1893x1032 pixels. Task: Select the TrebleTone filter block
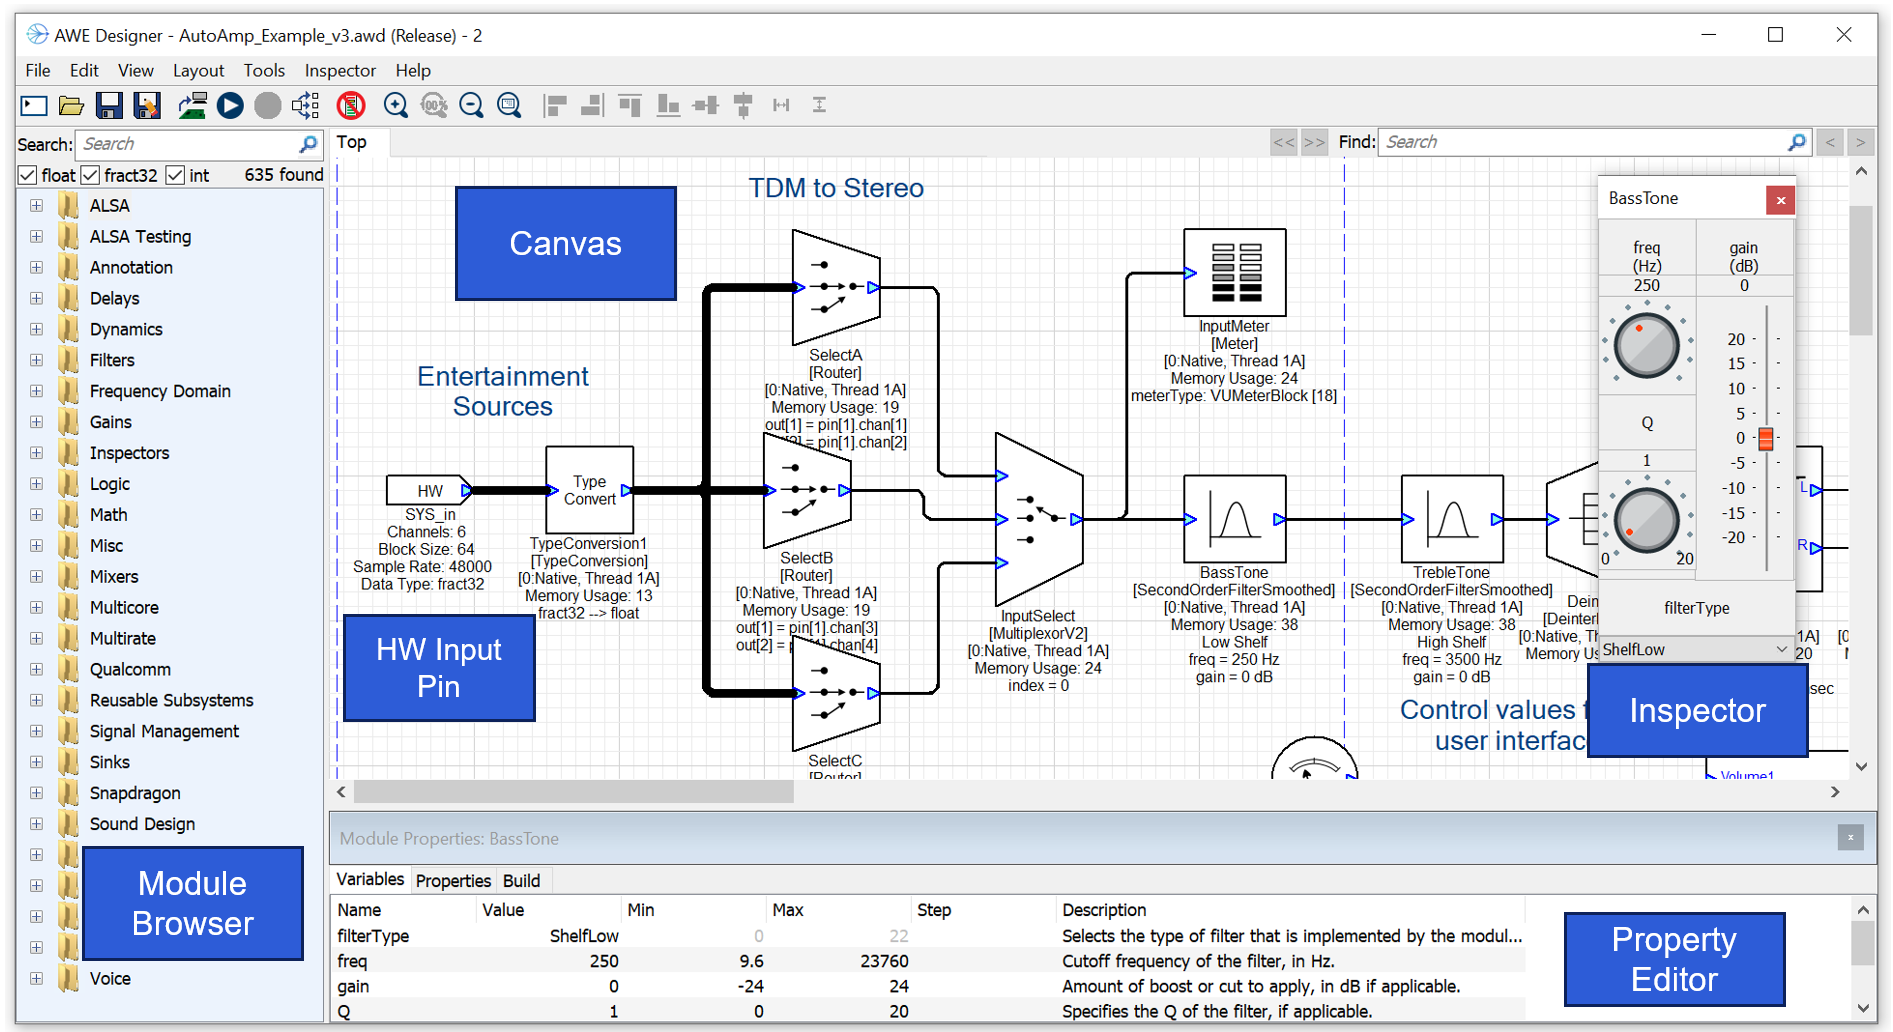pos(1452,519)
